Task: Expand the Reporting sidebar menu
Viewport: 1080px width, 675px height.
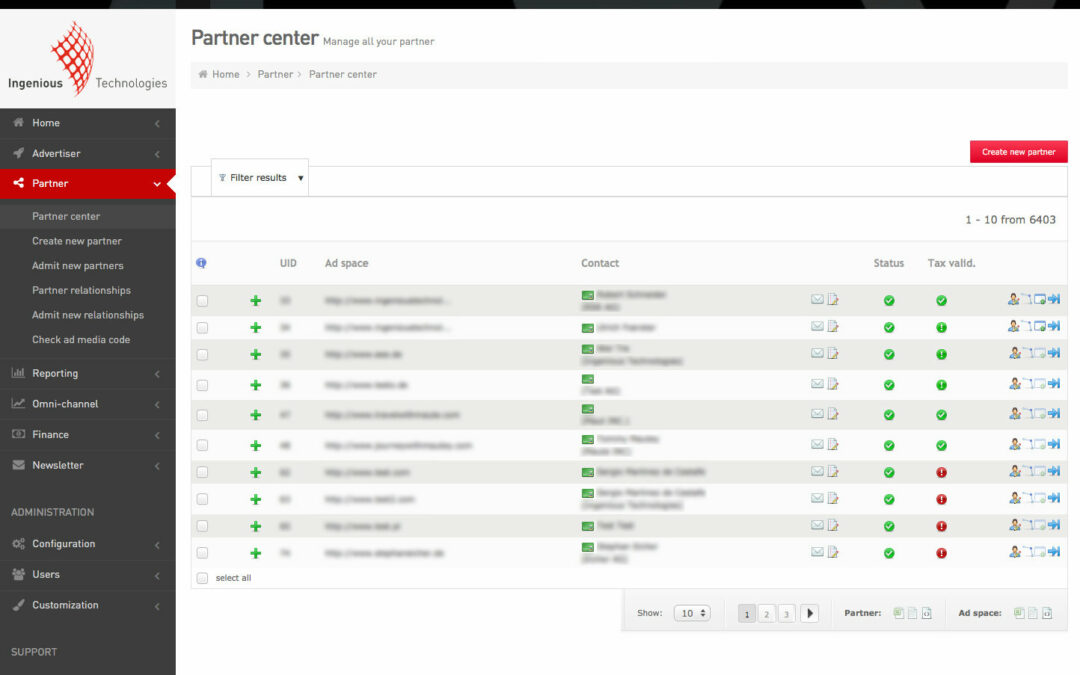Action: tap(88, 373)
